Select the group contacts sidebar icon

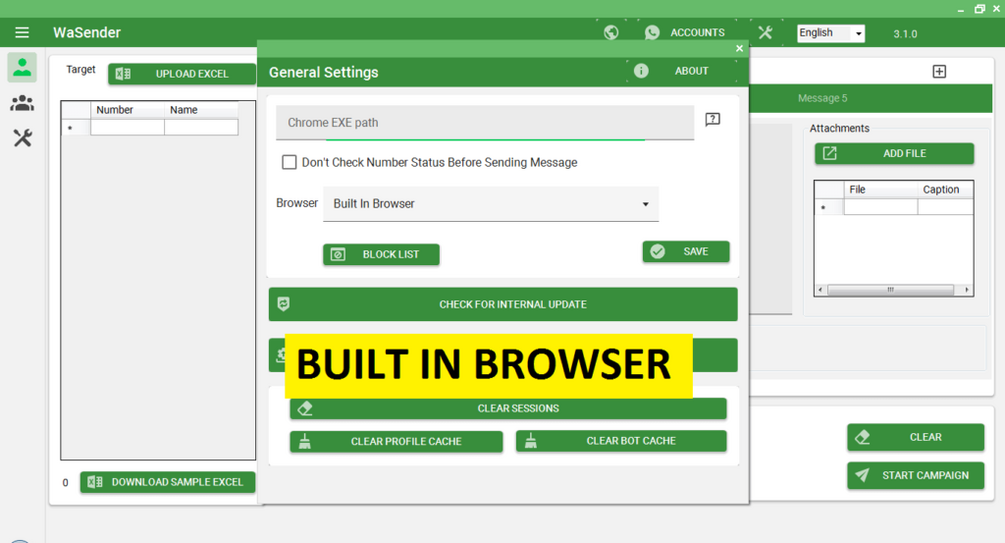(22, 103)
